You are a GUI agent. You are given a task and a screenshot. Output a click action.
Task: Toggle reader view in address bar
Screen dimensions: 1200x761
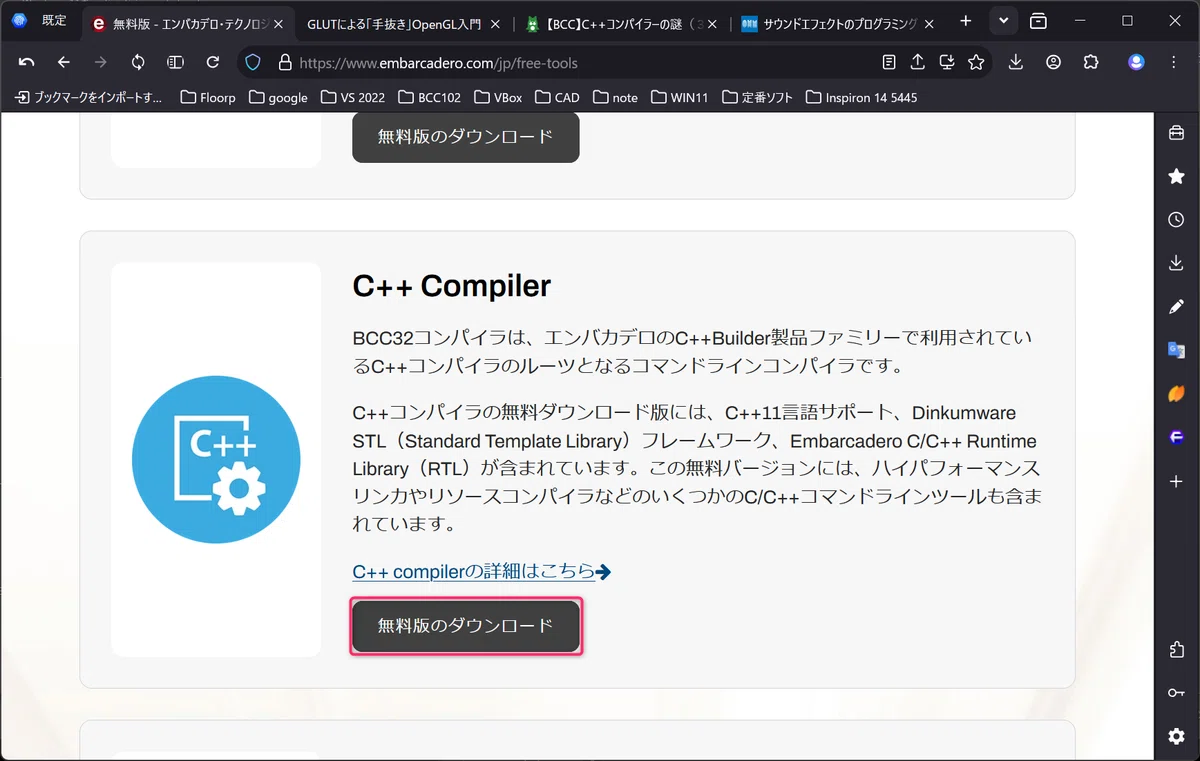tap(889, 62)
